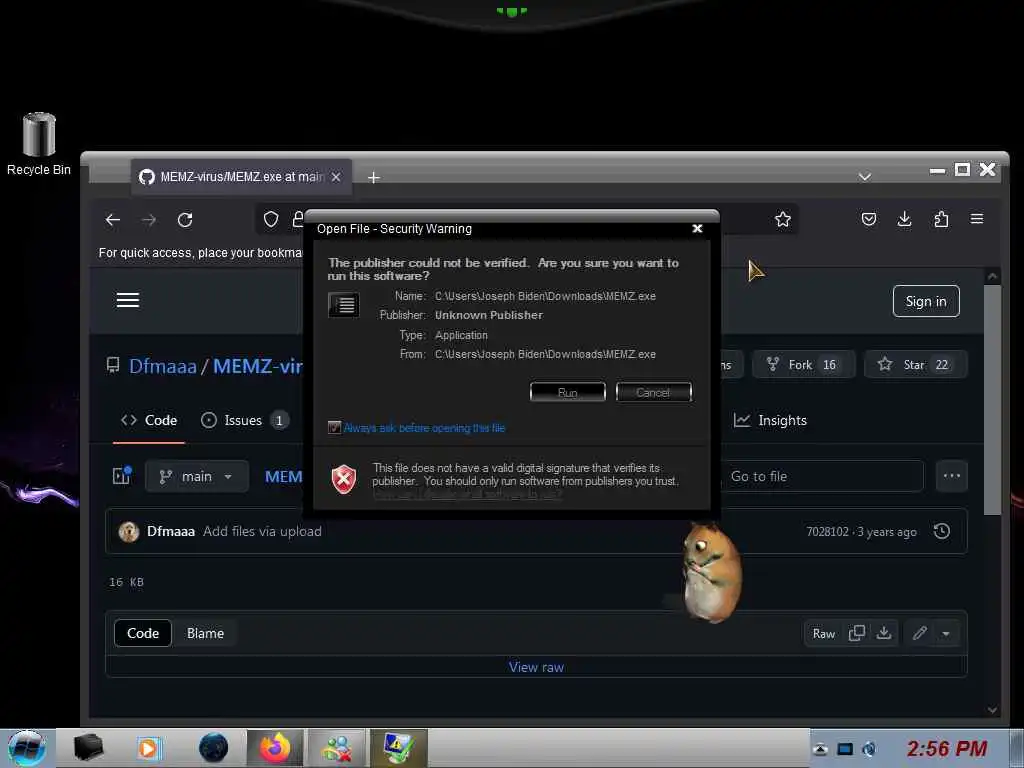Click the volume tray icon
The width and height of the screenshot is (1024, 768).
(869, 748)
